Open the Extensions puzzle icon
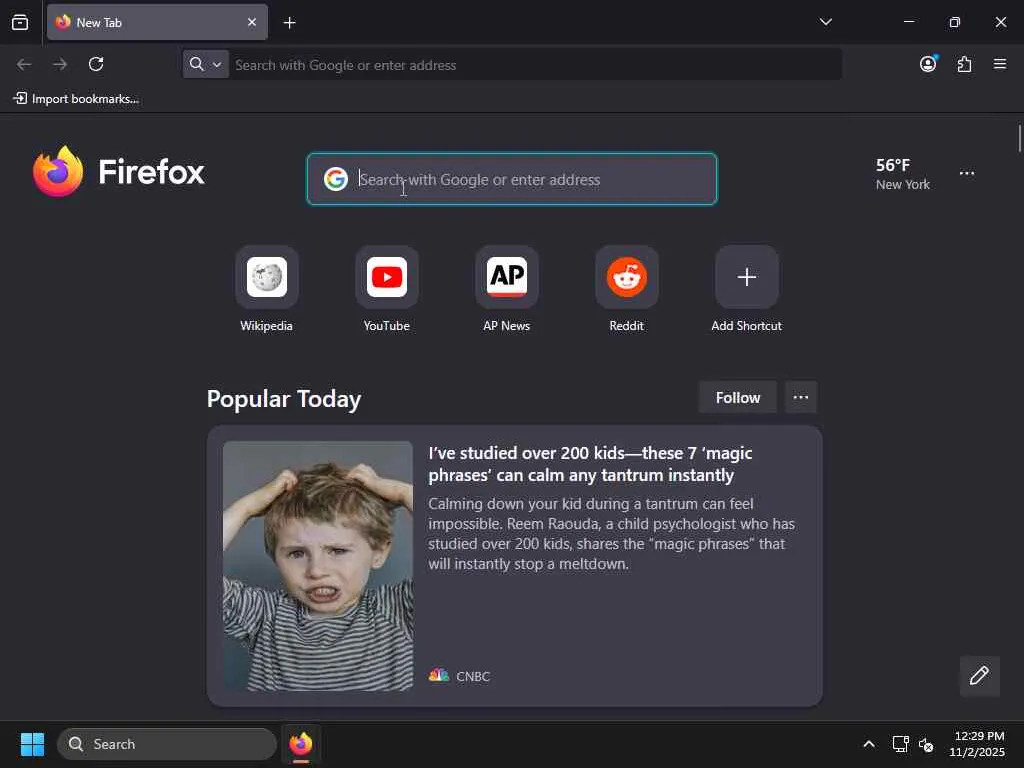1024x768 pixels. pyautogui.click(x=964, y=64)
